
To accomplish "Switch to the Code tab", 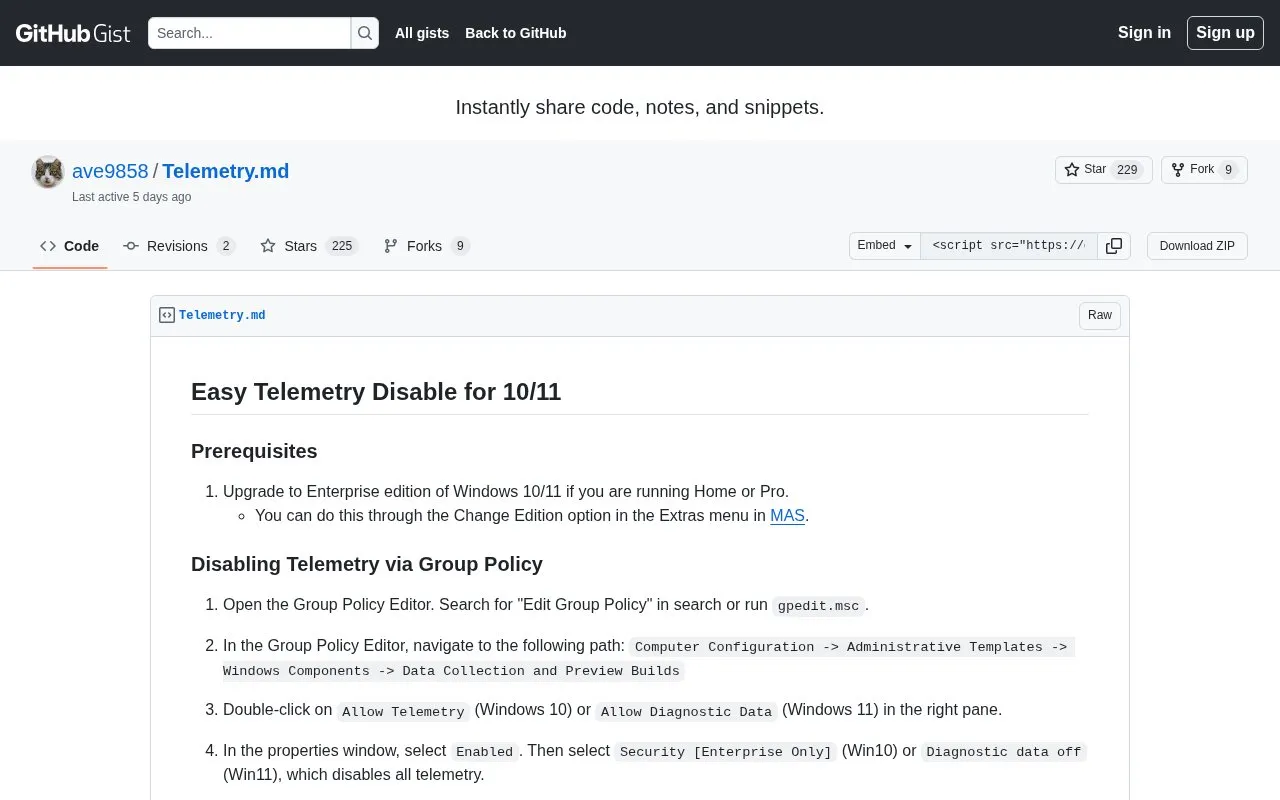I will coord(70,246).
